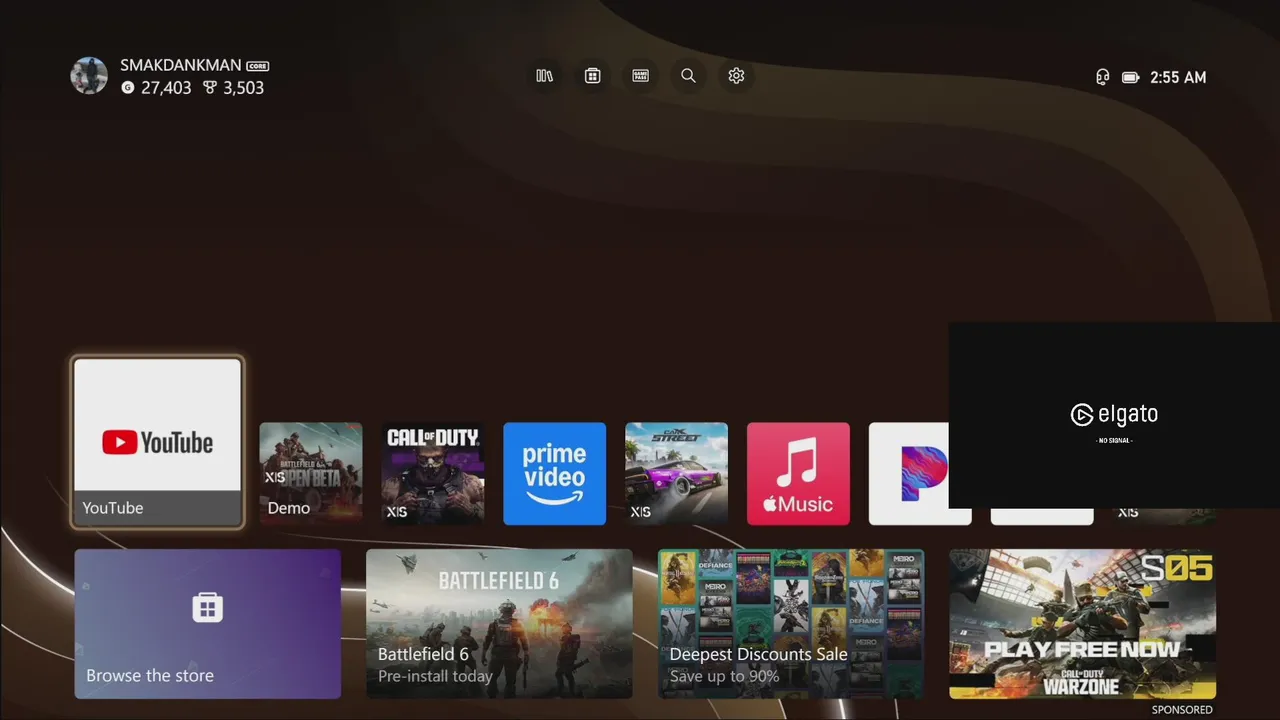Open the Battlefield 6 pre-install card

pos(499,624)
